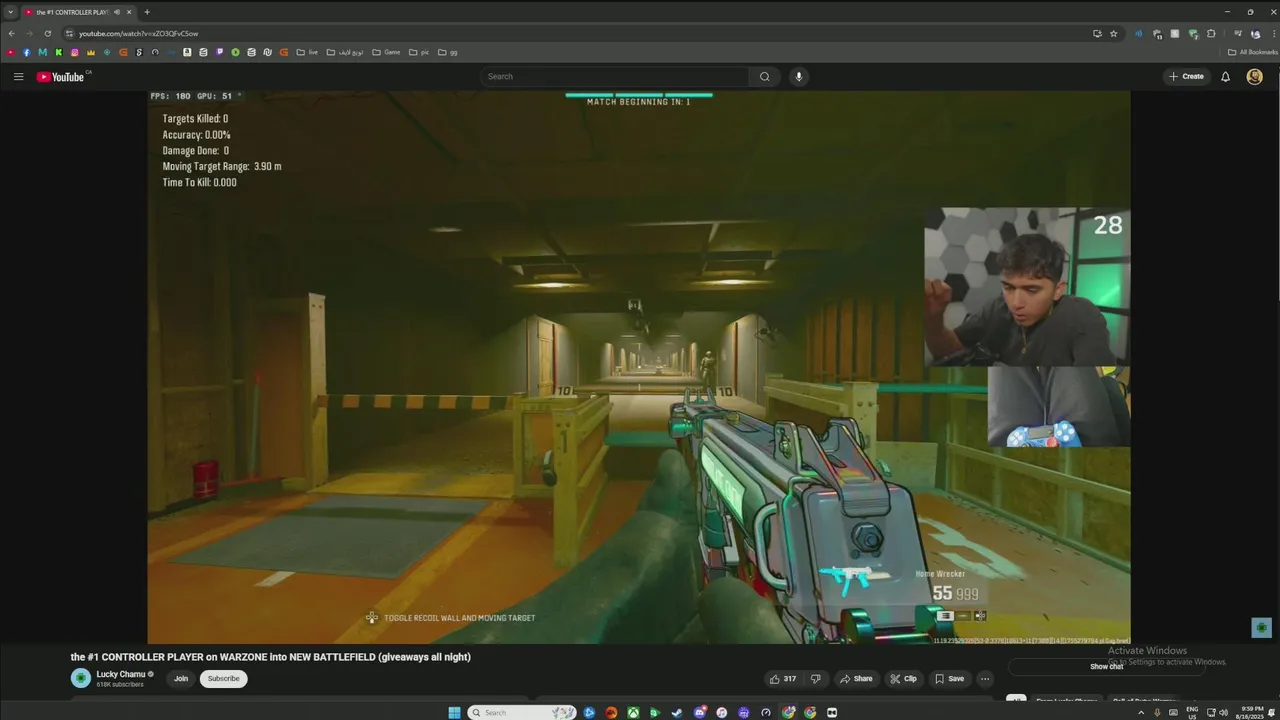Open the Windows Start menu
Screen dimensions: 1280x720
(454, 712)
